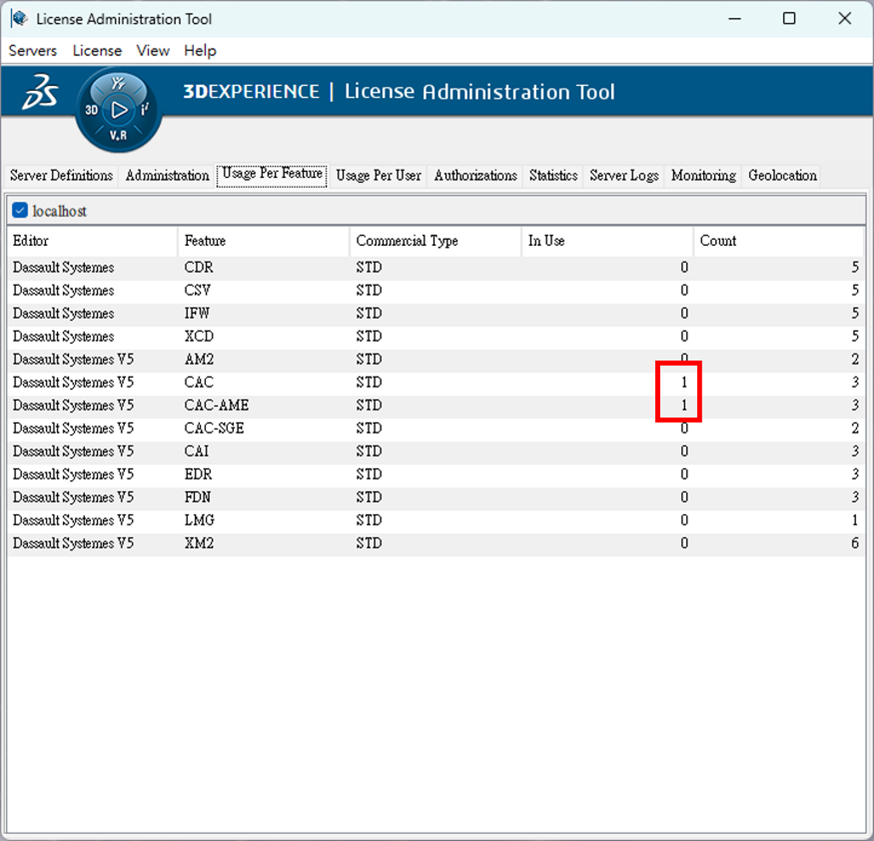Screen dimensions: 874x841
Task: Select the LMG feature row
Action: click(436, 520)
